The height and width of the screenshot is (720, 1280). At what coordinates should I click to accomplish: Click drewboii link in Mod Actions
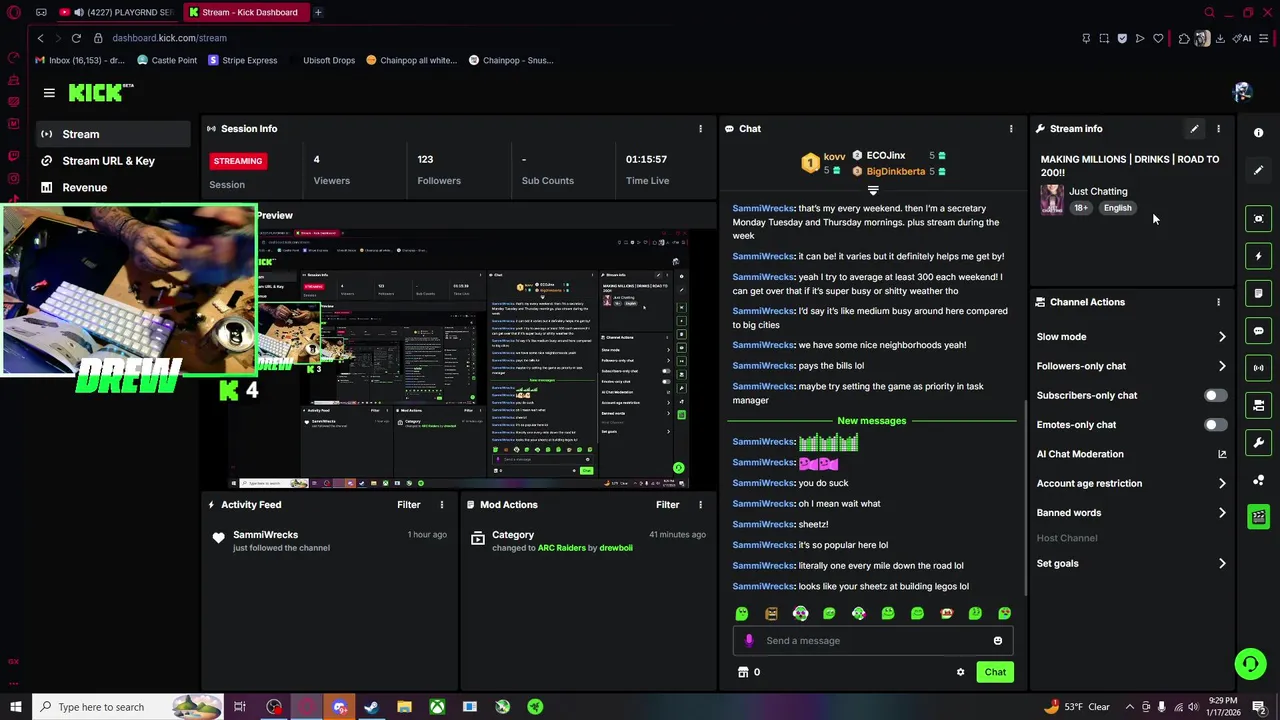[616, 548]
